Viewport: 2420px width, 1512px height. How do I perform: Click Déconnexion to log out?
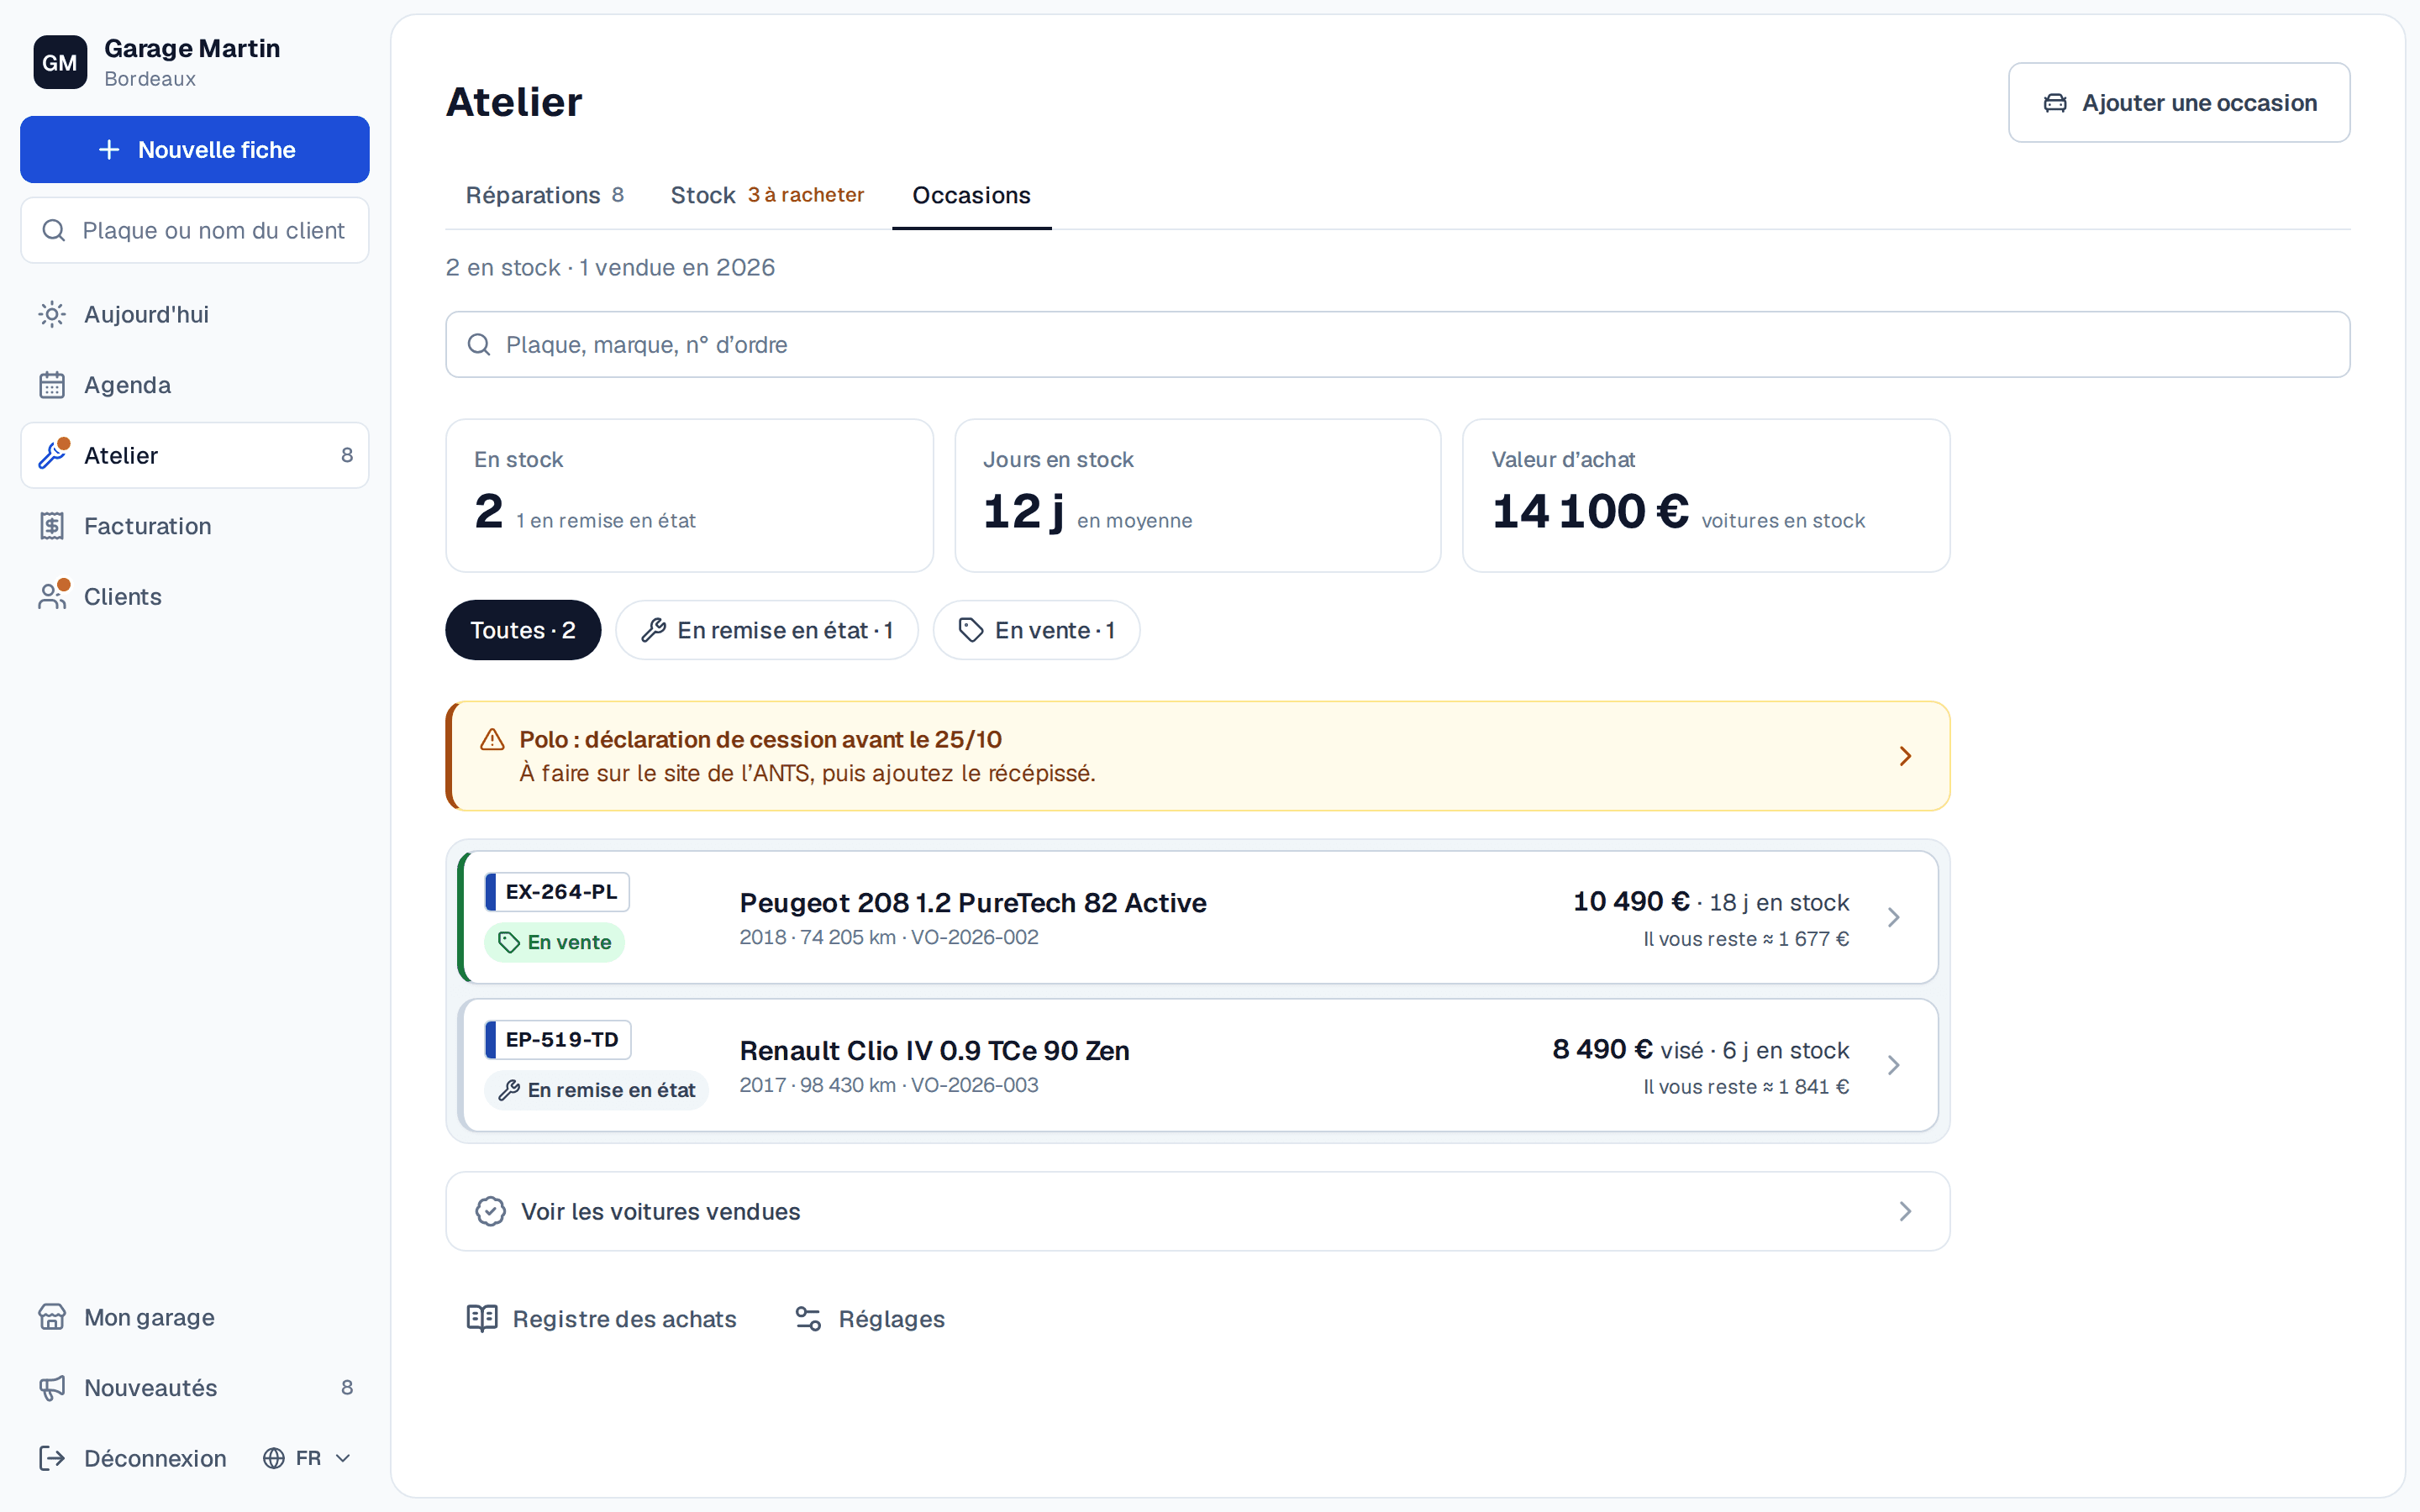[133, 1458]
